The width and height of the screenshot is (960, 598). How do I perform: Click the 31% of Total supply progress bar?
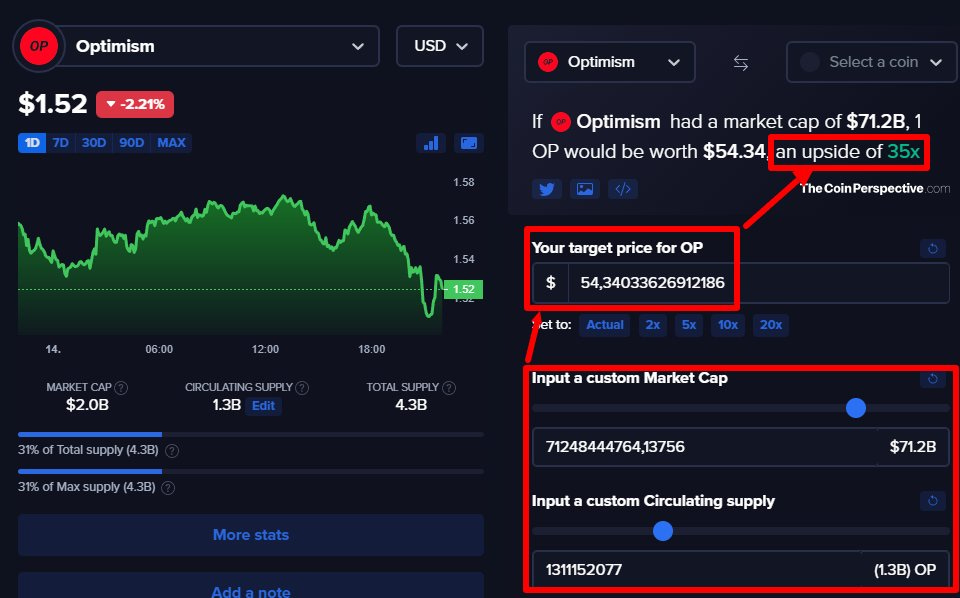[x=251, y=435]
